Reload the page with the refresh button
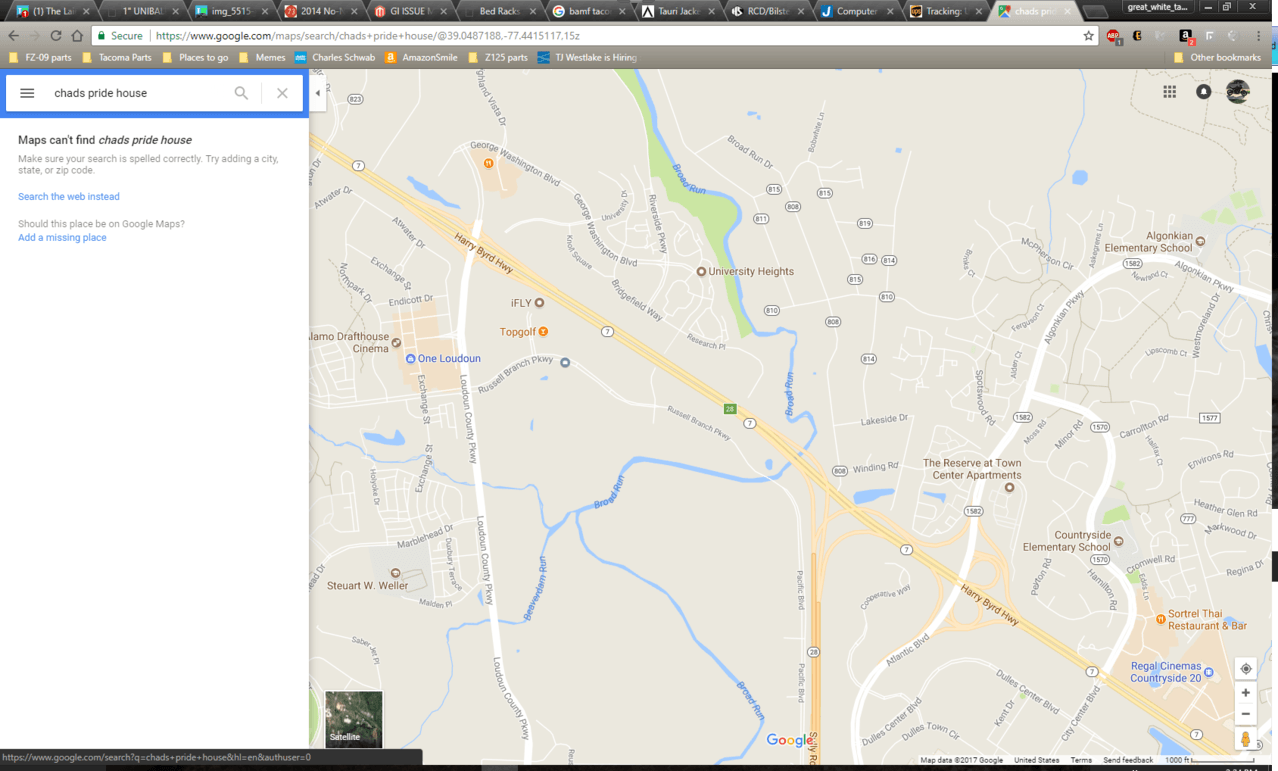This screenshot has width=1278, height=771. [x=56, y=36]
